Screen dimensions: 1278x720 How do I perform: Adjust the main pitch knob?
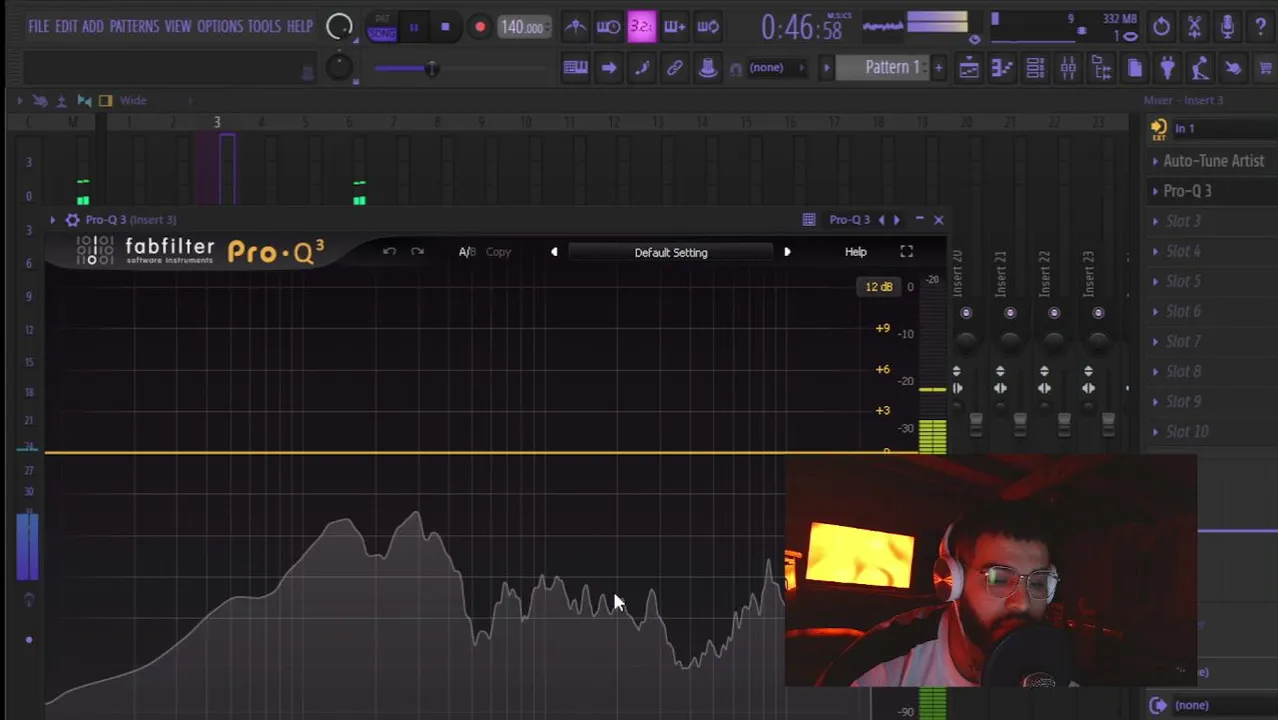click(x=340, y=67)
